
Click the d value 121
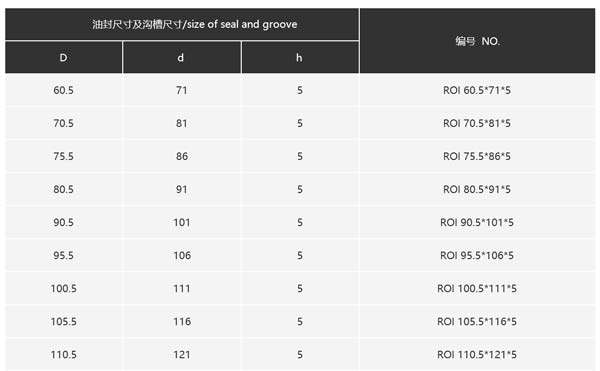(182, 355)
